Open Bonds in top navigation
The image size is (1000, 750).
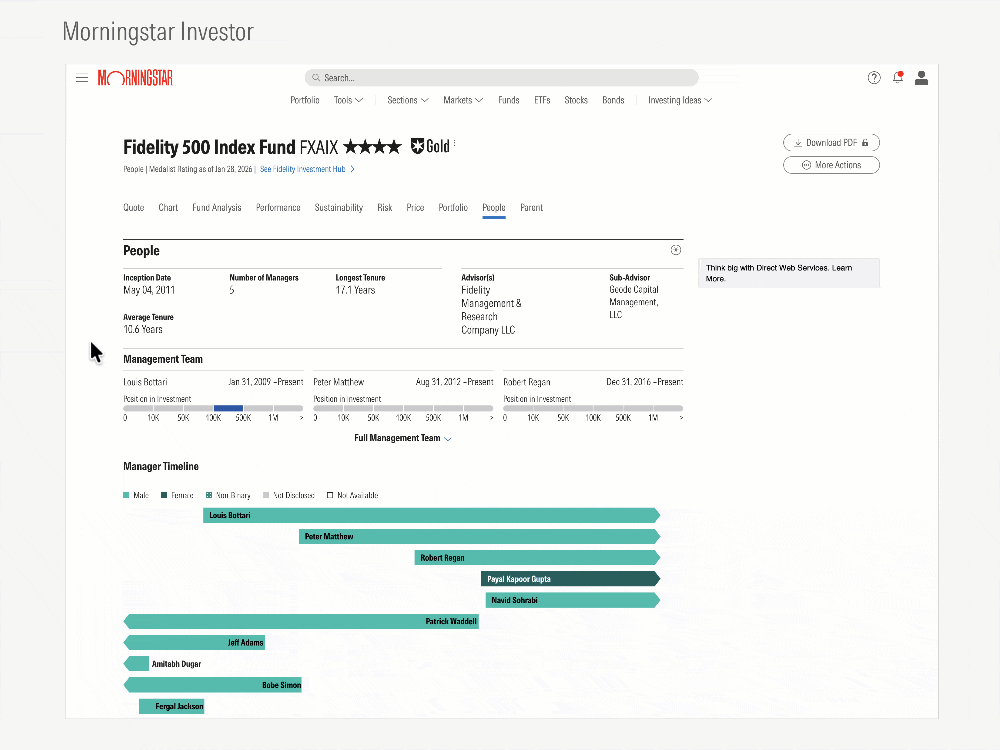coord(614,100)
